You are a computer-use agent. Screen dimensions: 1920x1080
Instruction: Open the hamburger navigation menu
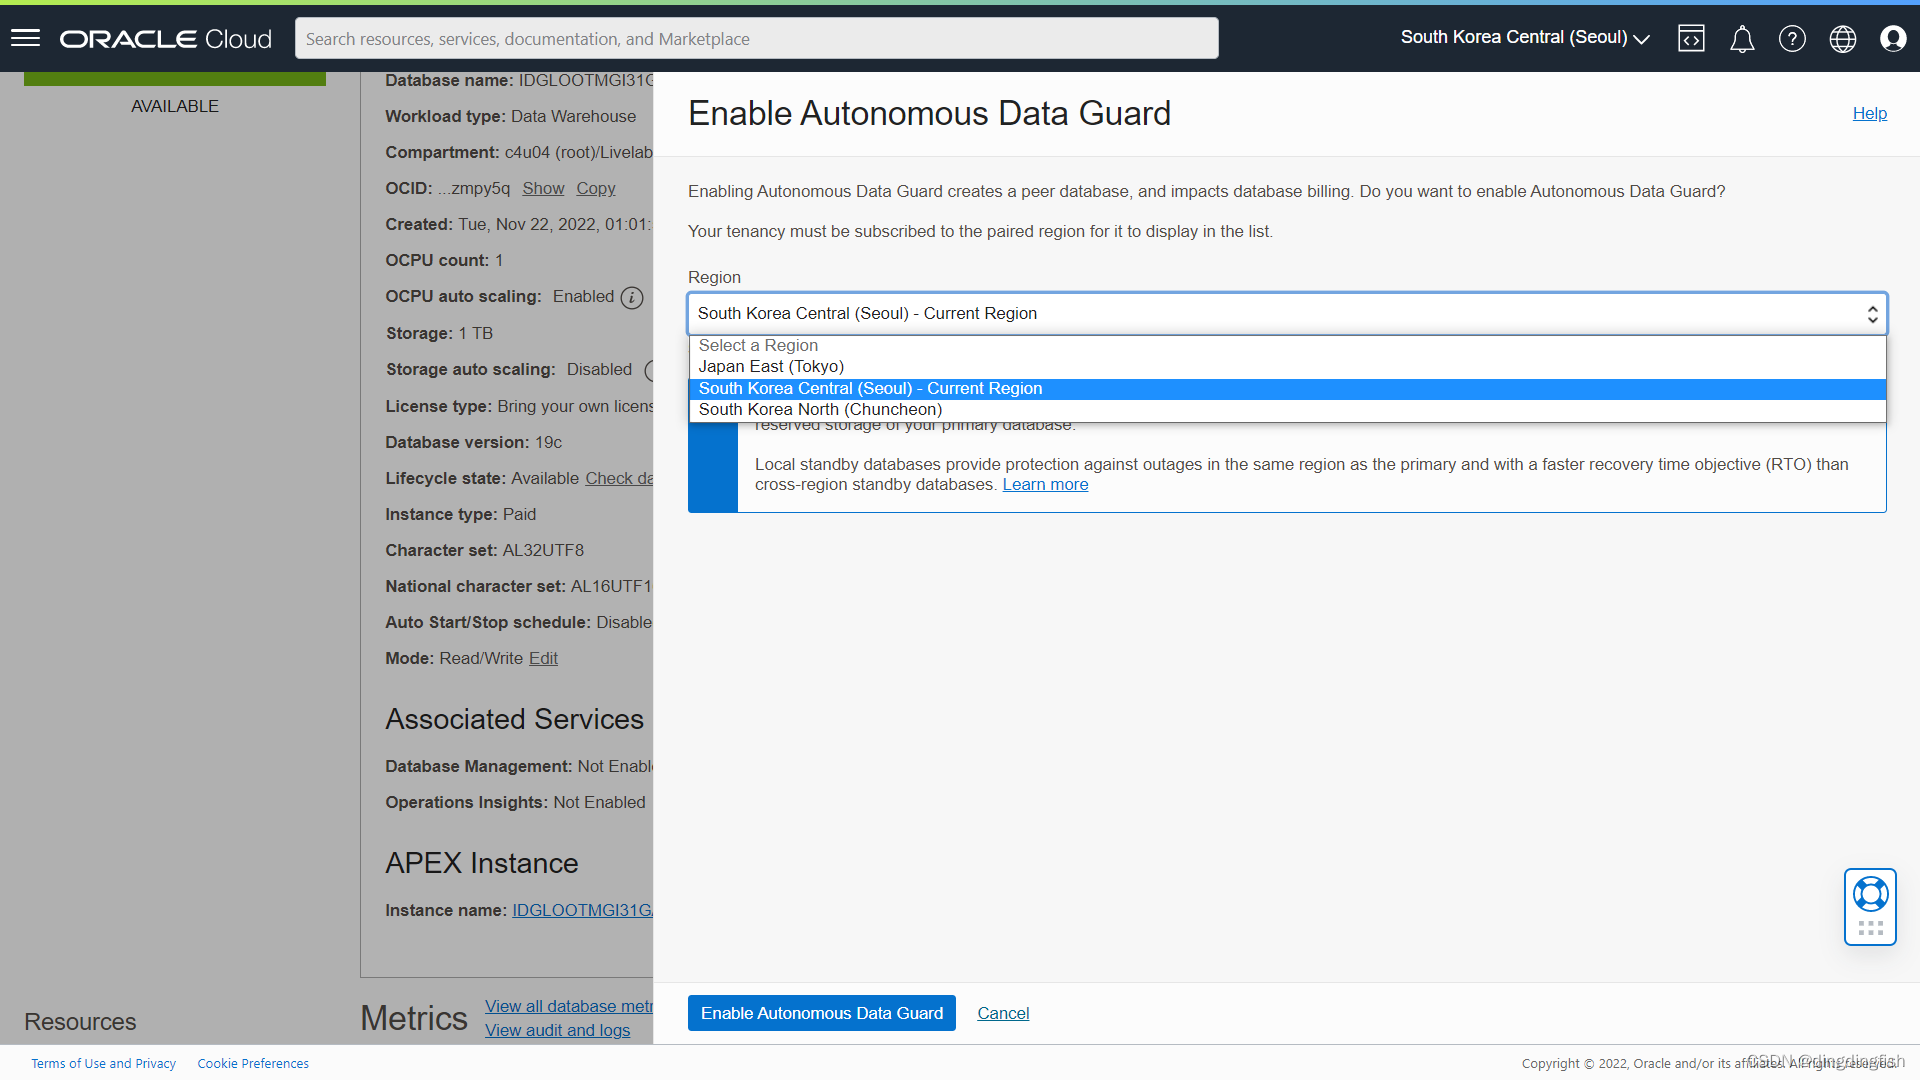[25, 38]
